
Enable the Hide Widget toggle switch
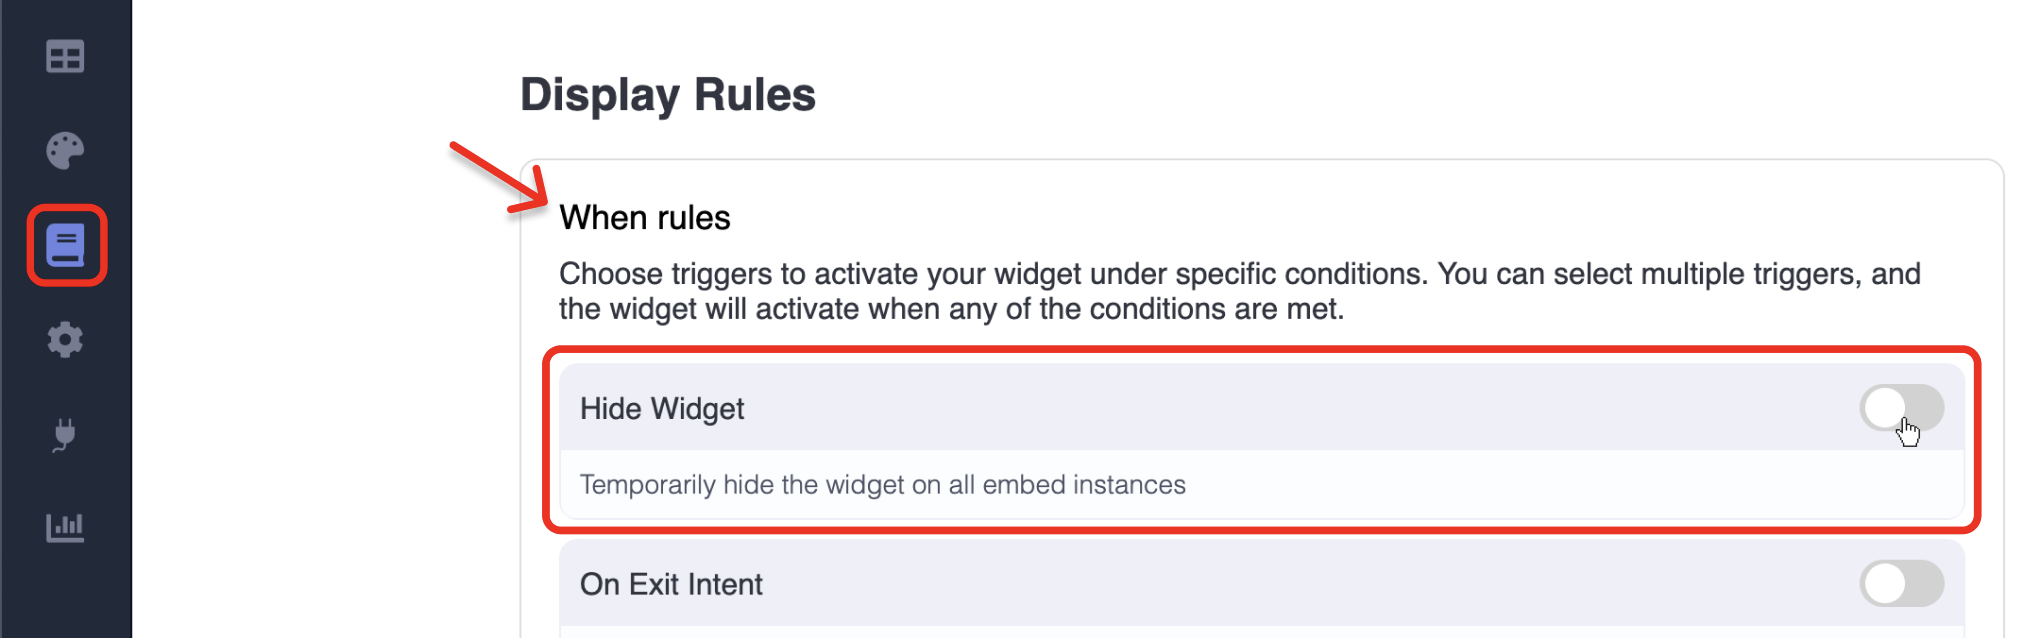[x=1901, y=408]
